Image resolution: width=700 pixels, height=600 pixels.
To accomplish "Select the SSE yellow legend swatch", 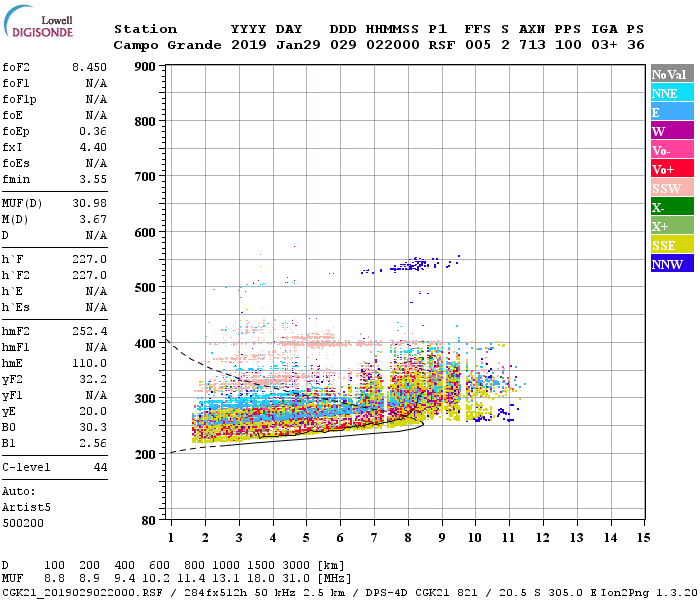I will point(672,245).
